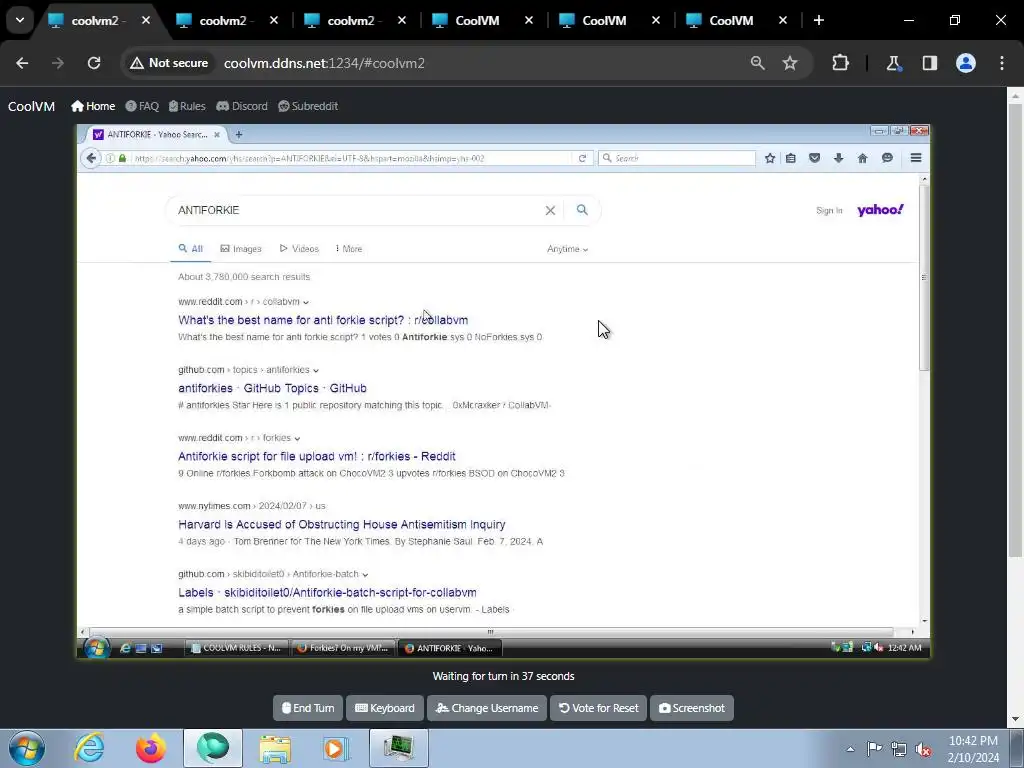
Task: Click the Yahoo search magnifier button
Action: point(582,210)
